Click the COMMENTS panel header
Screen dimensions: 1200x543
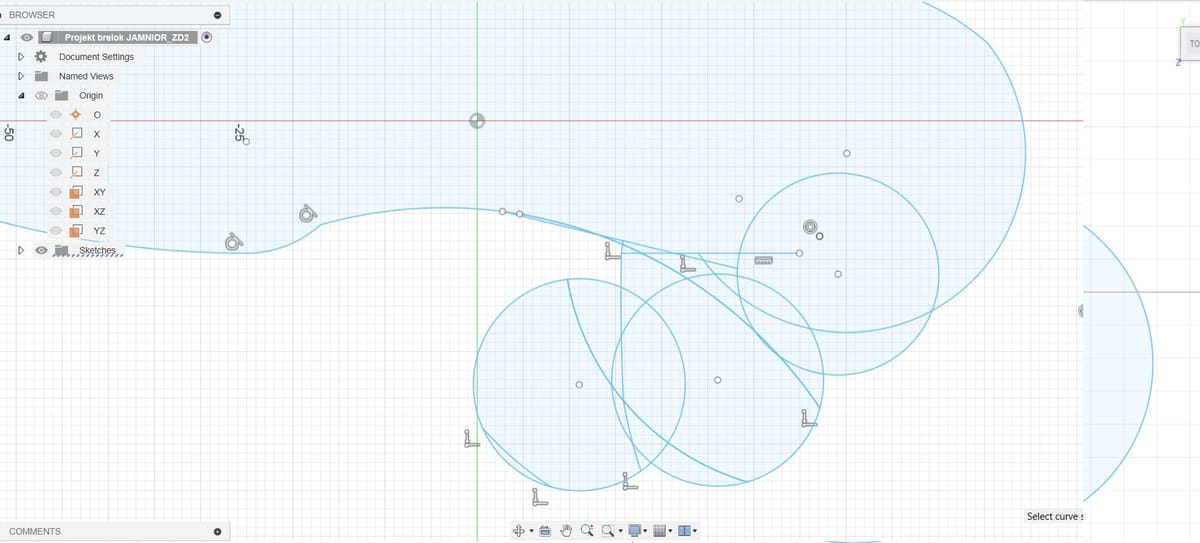click(115, 531)
